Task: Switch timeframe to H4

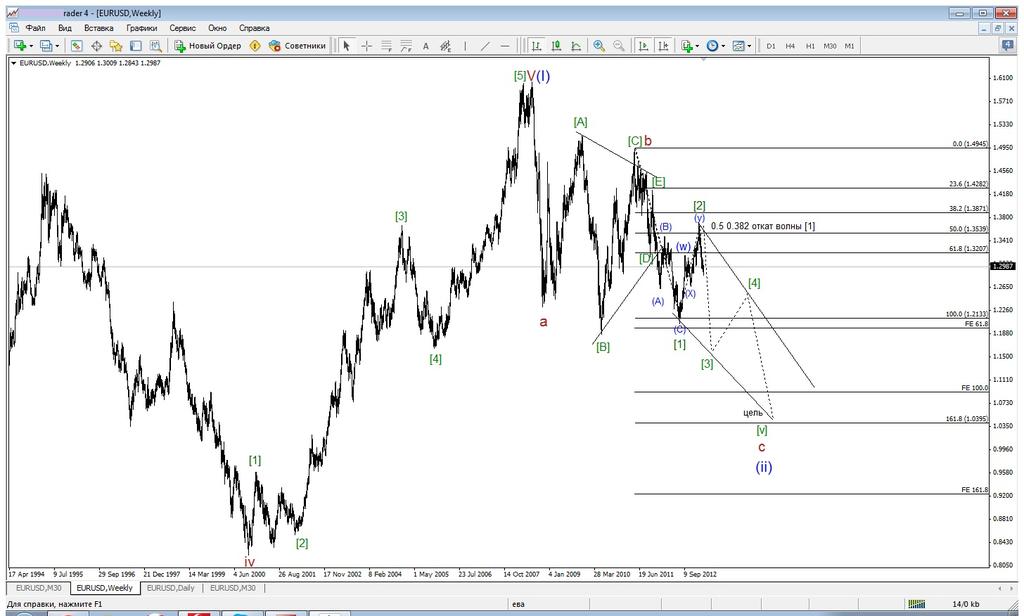Action: [790, 46]
